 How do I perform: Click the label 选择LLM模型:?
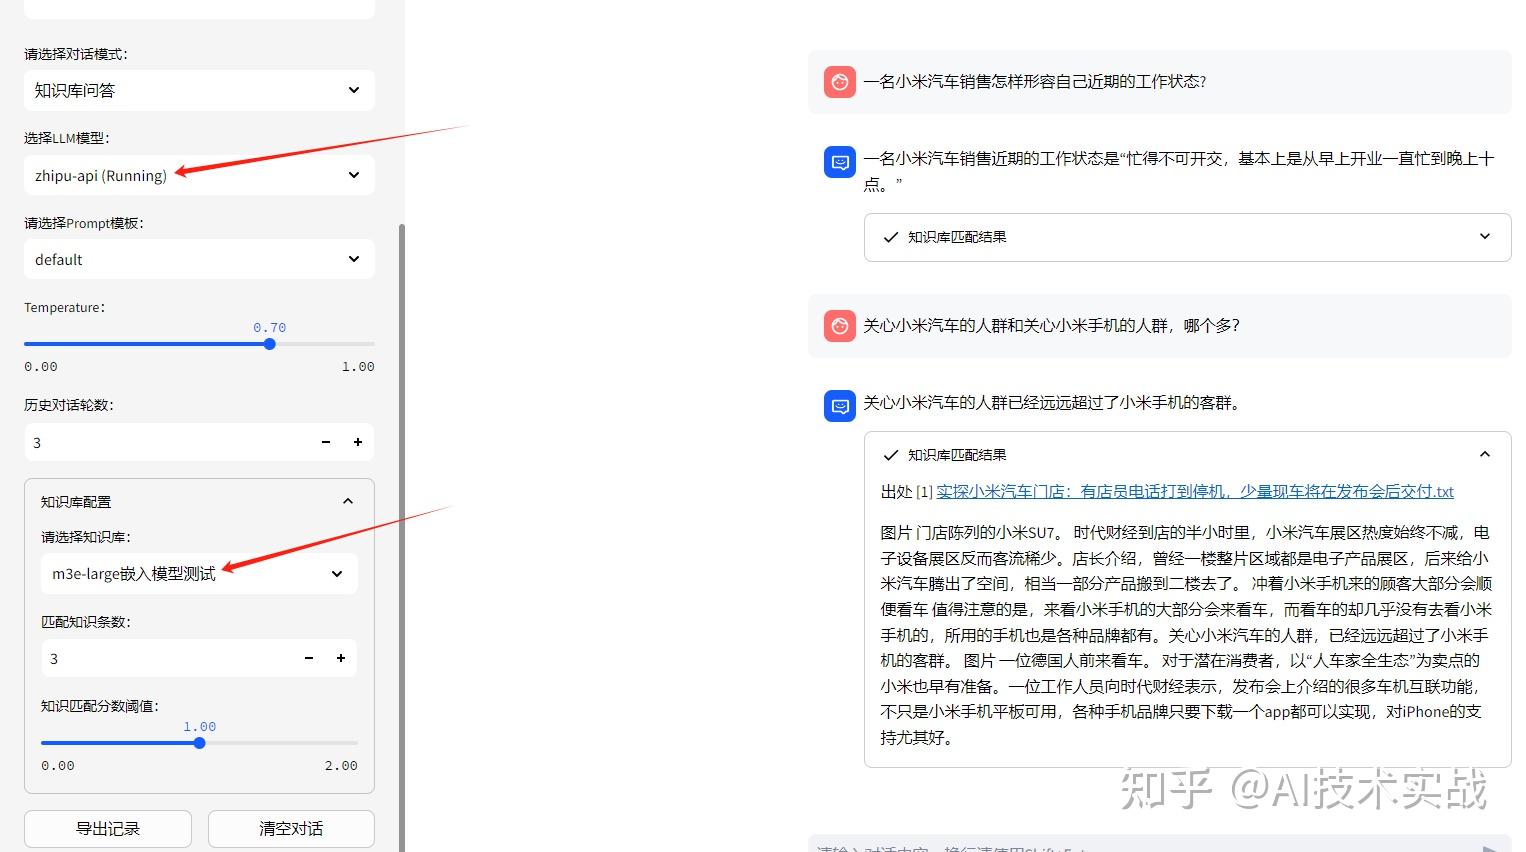click(x=67, y=138)
